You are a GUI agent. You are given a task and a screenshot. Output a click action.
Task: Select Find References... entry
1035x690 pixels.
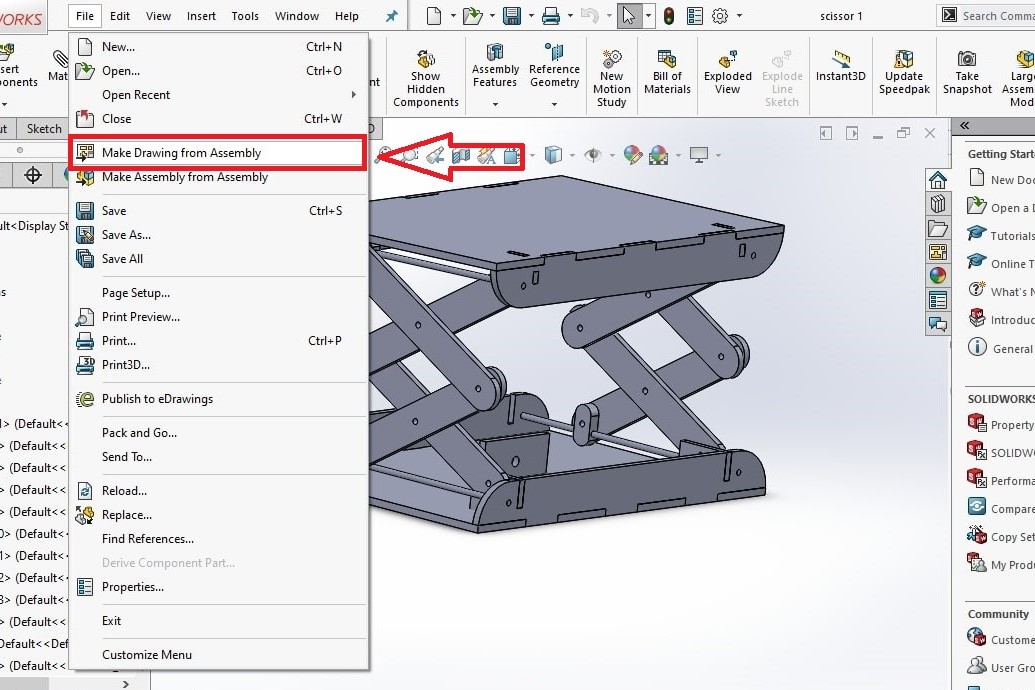[x=218, y=539]
